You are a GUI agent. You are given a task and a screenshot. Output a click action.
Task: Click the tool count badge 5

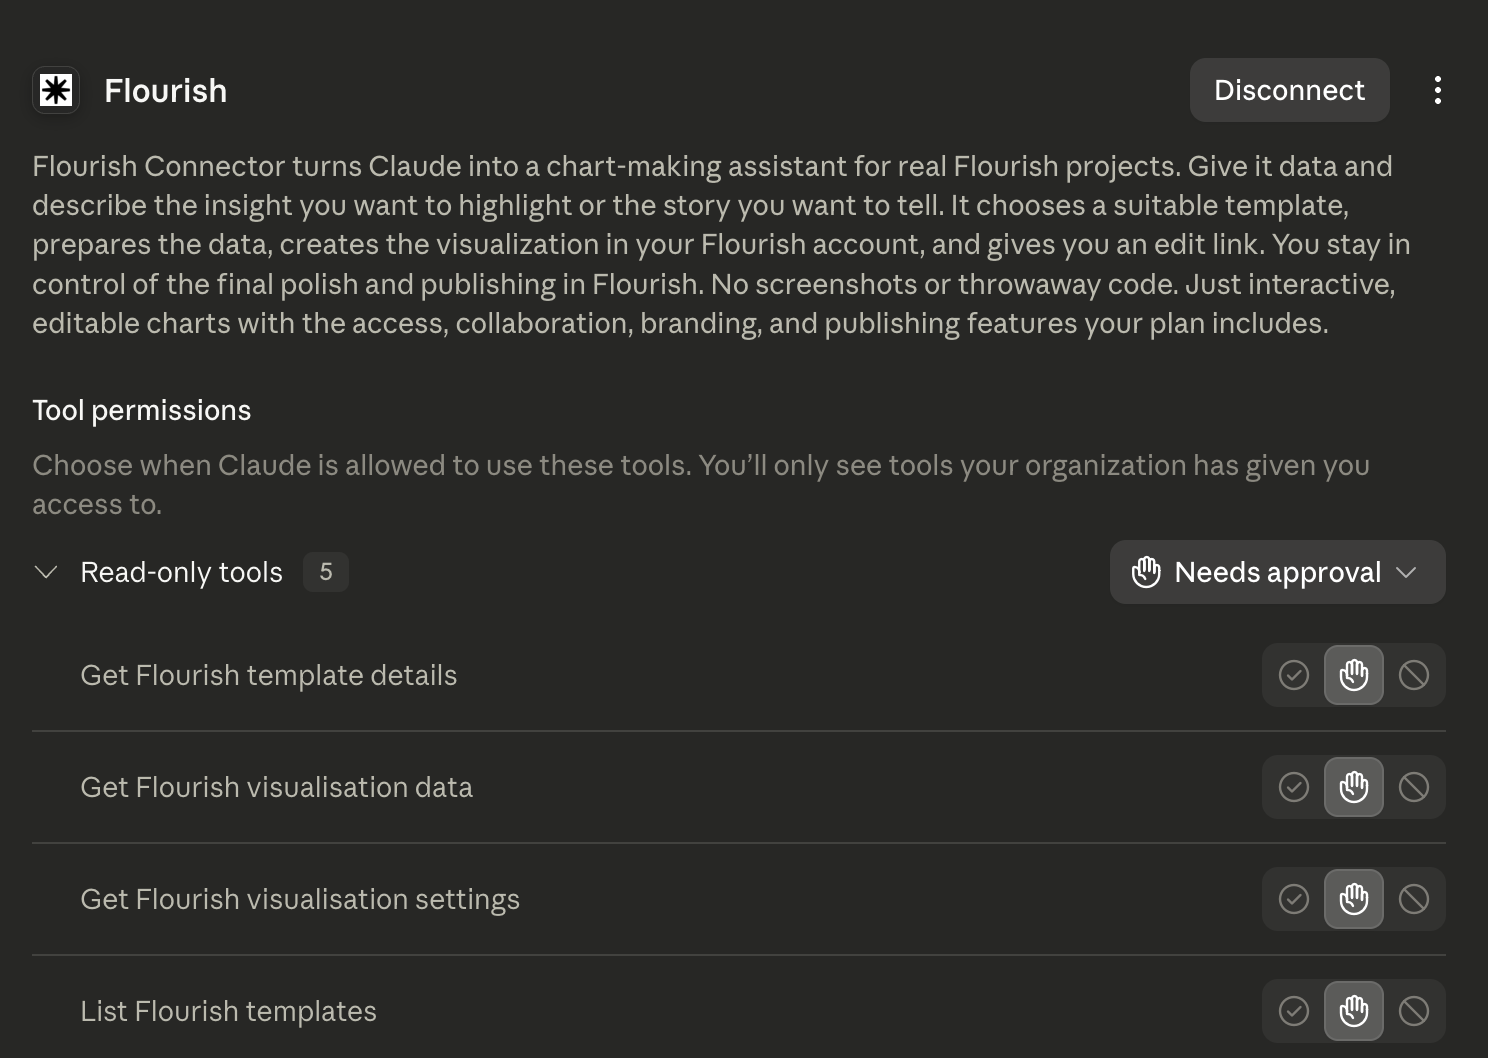pos(326,572)
